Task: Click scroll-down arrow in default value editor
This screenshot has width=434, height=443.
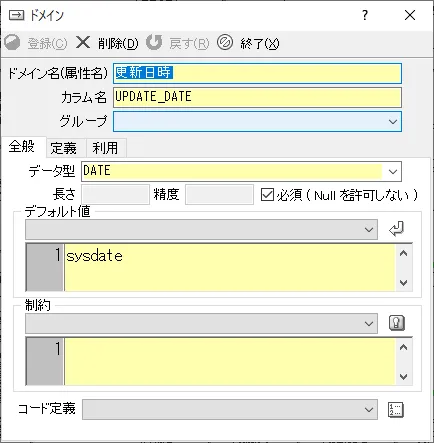Action: [403, 283]
